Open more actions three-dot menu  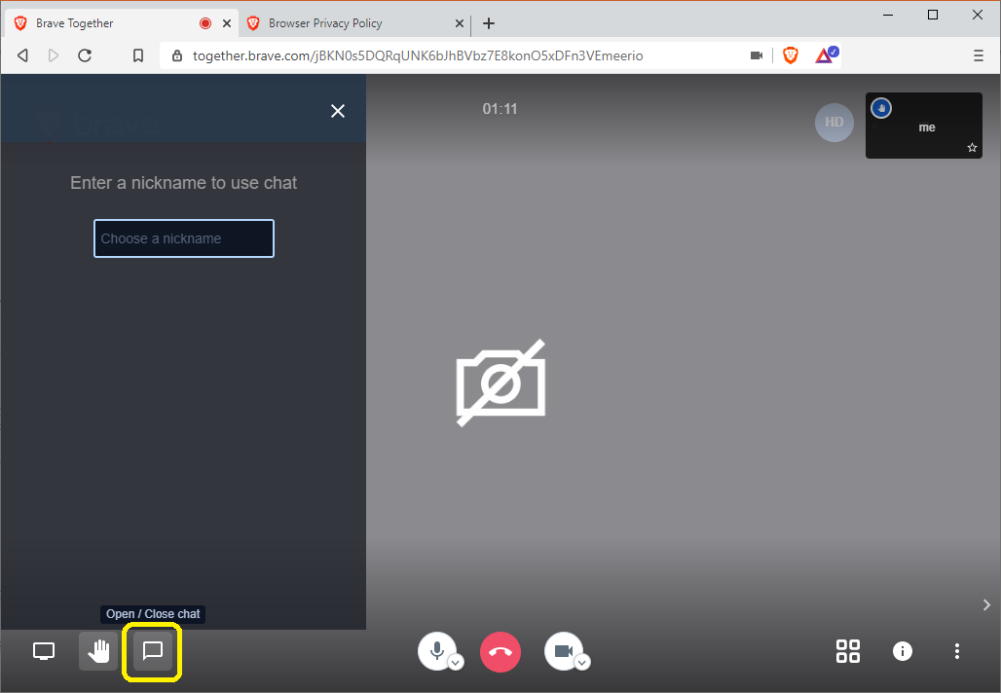coord(957,652)
